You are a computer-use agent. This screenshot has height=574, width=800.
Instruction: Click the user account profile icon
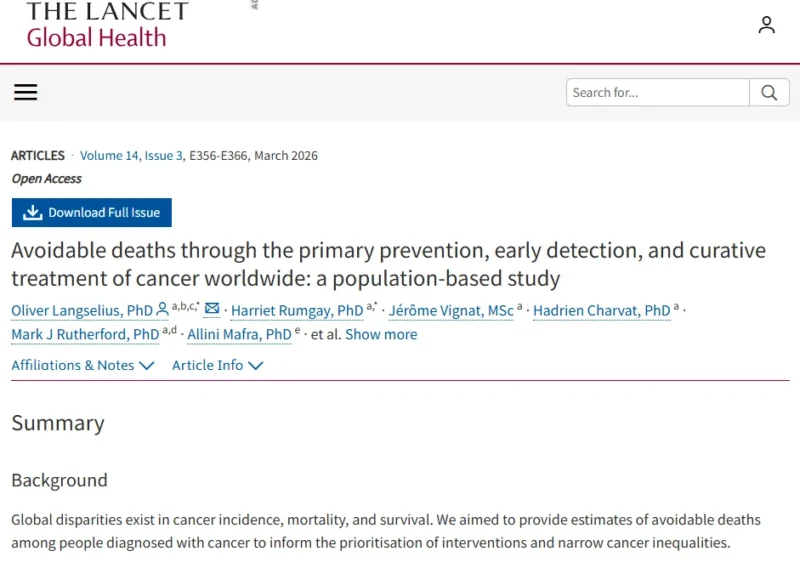coord(766,25)
